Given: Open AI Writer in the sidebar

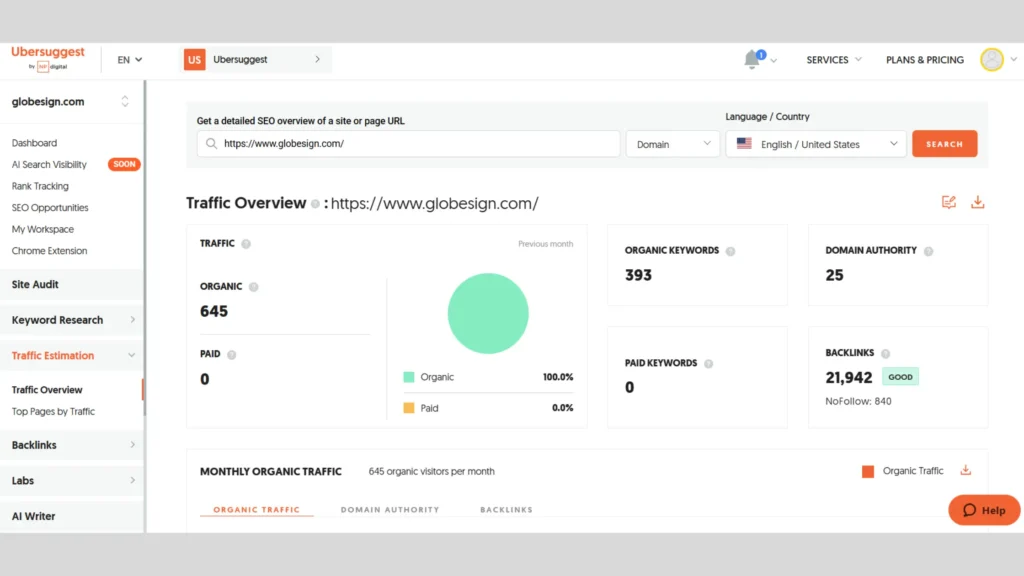Looking at the screenshot, I should 72,516.
